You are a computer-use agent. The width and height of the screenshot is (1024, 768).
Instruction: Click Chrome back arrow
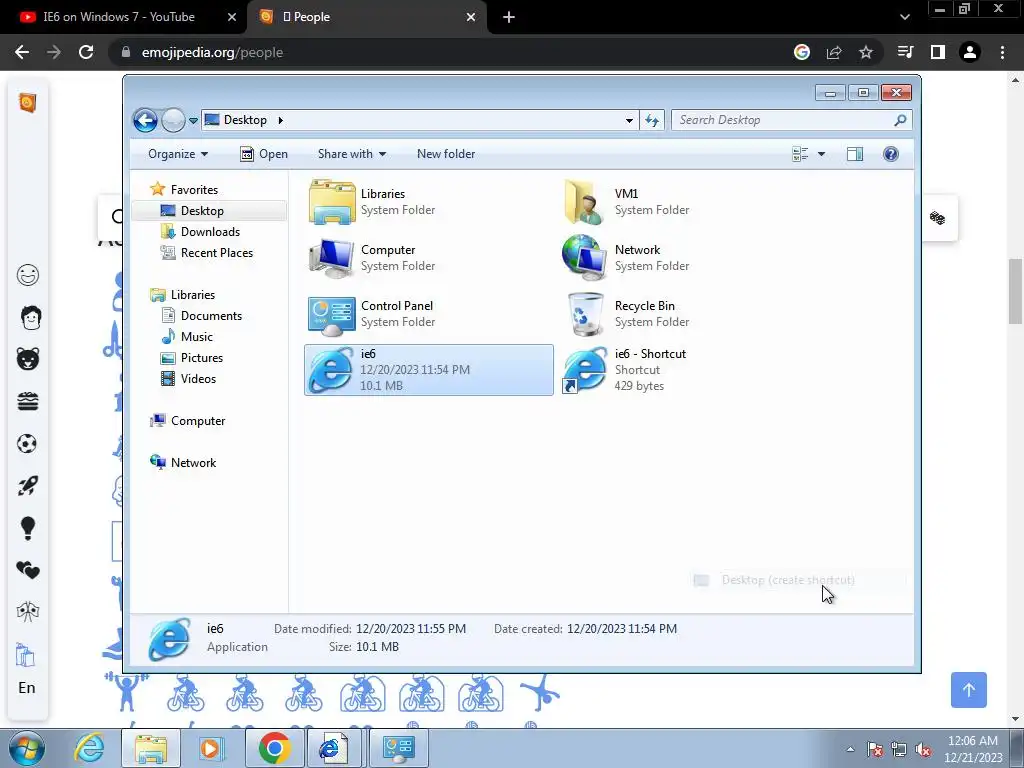click(x=22, y=52)
